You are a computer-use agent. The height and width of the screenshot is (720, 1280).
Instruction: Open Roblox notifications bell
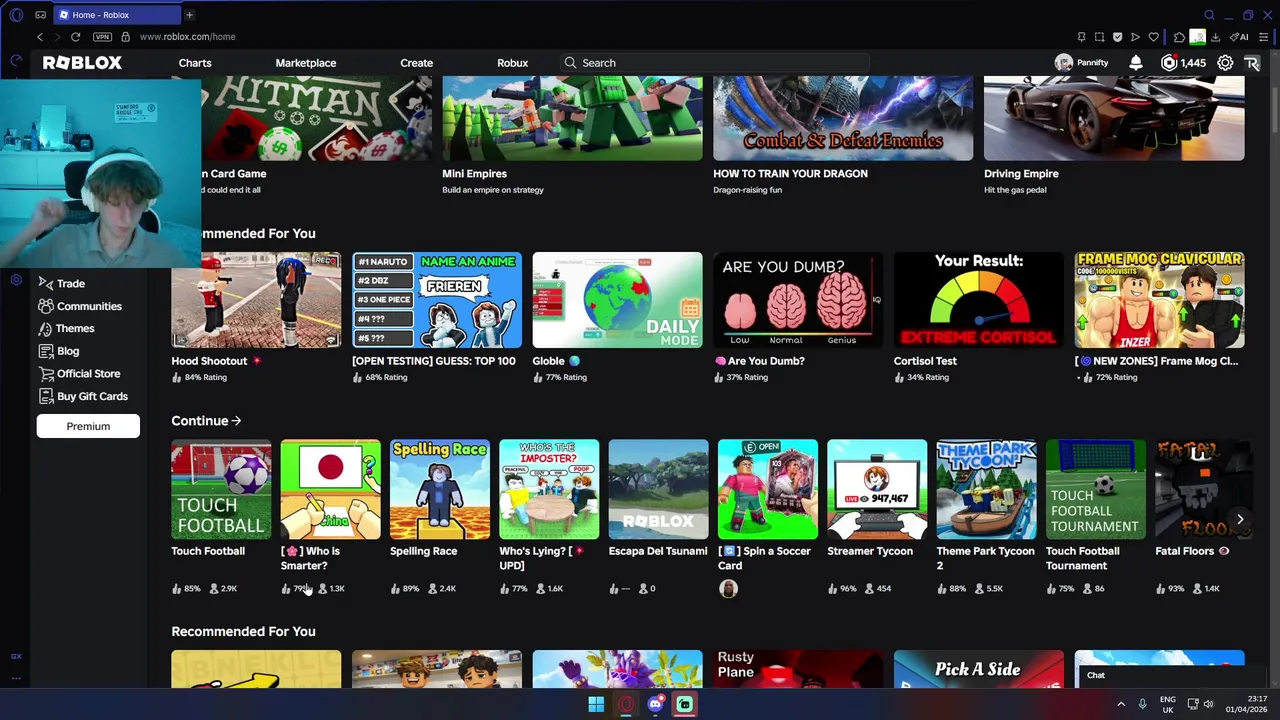click(x=1136, y=63)
